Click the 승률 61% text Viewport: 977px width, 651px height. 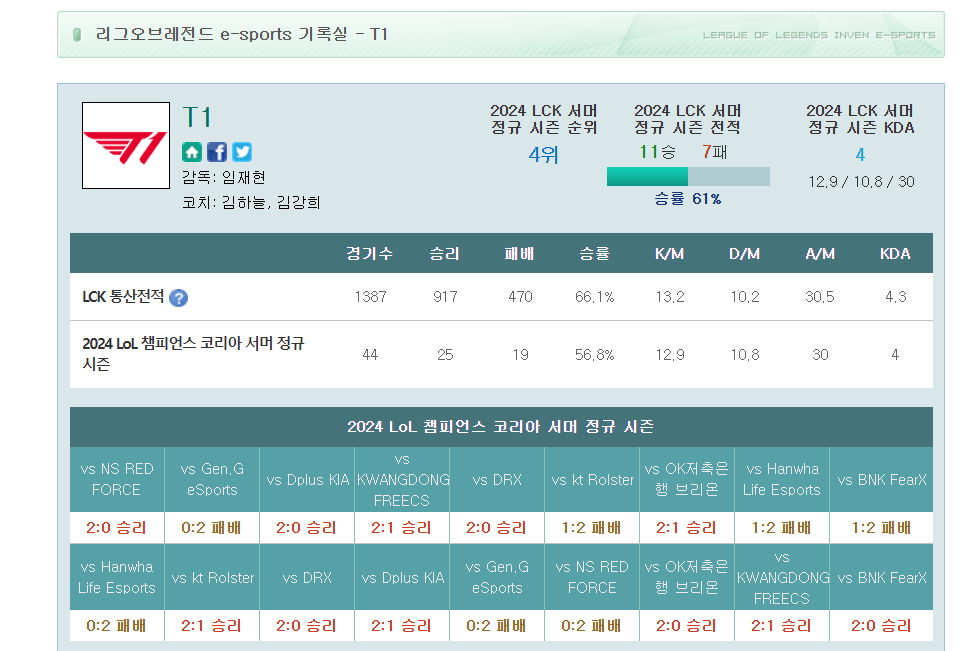tap(688, 199)
